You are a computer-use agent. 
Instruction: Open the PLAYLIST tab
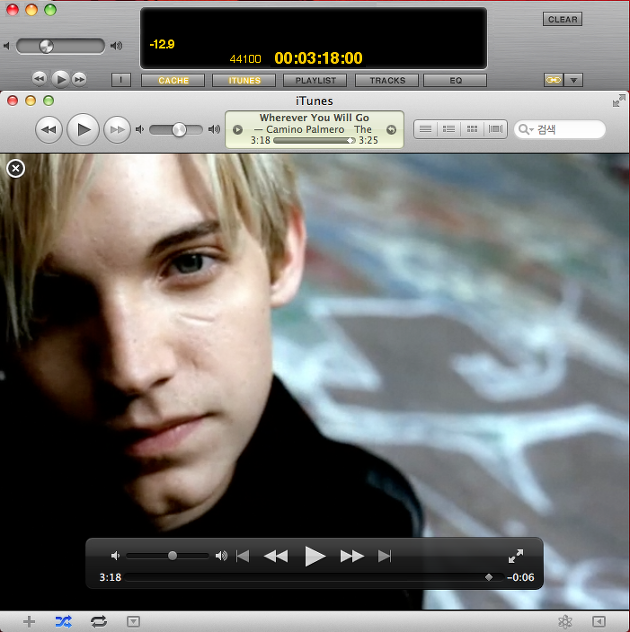tap(315, 80)
